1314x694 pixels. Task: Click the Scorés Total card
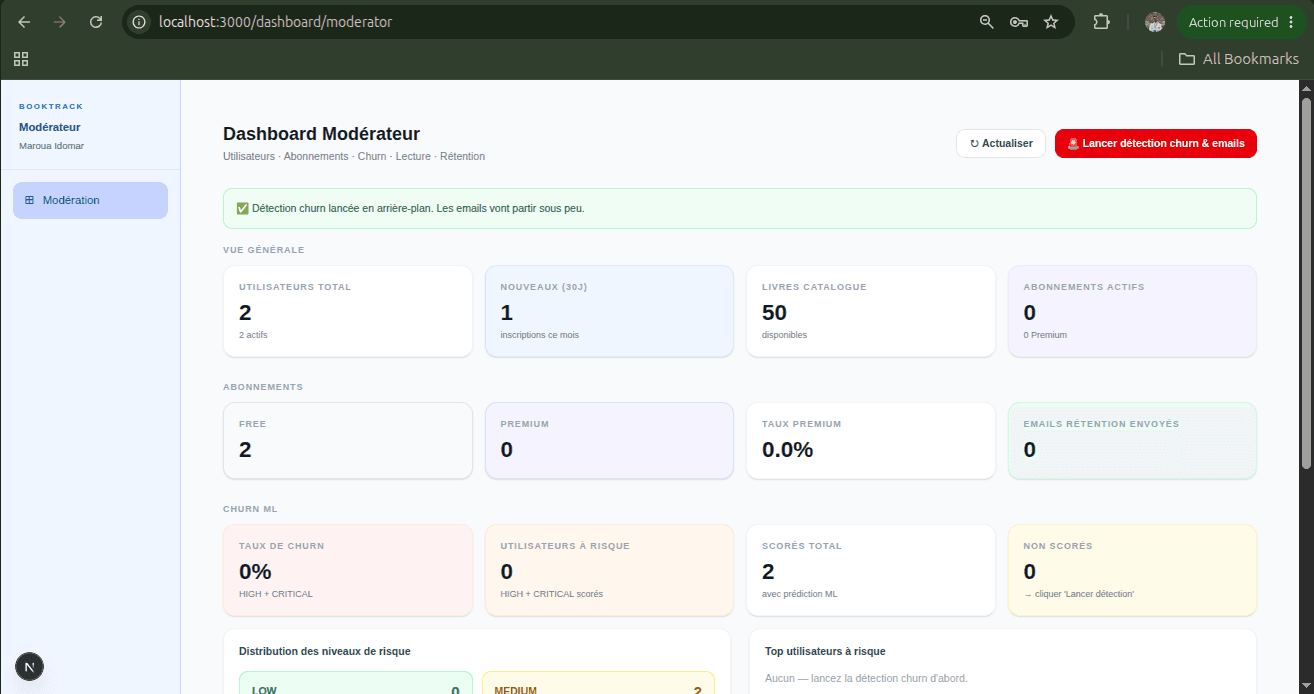(871, 570)
